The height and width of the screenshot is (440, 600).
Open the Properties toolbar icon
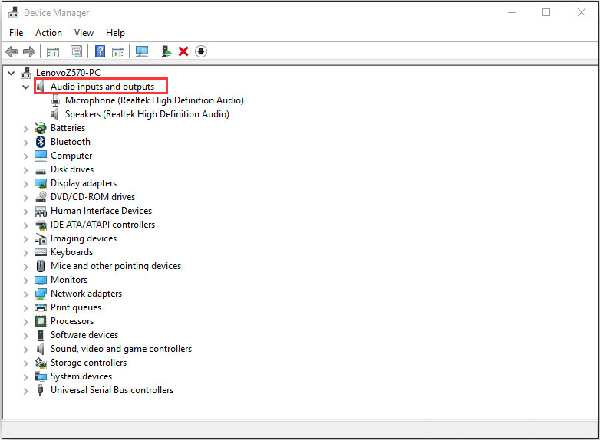point(77,51)
